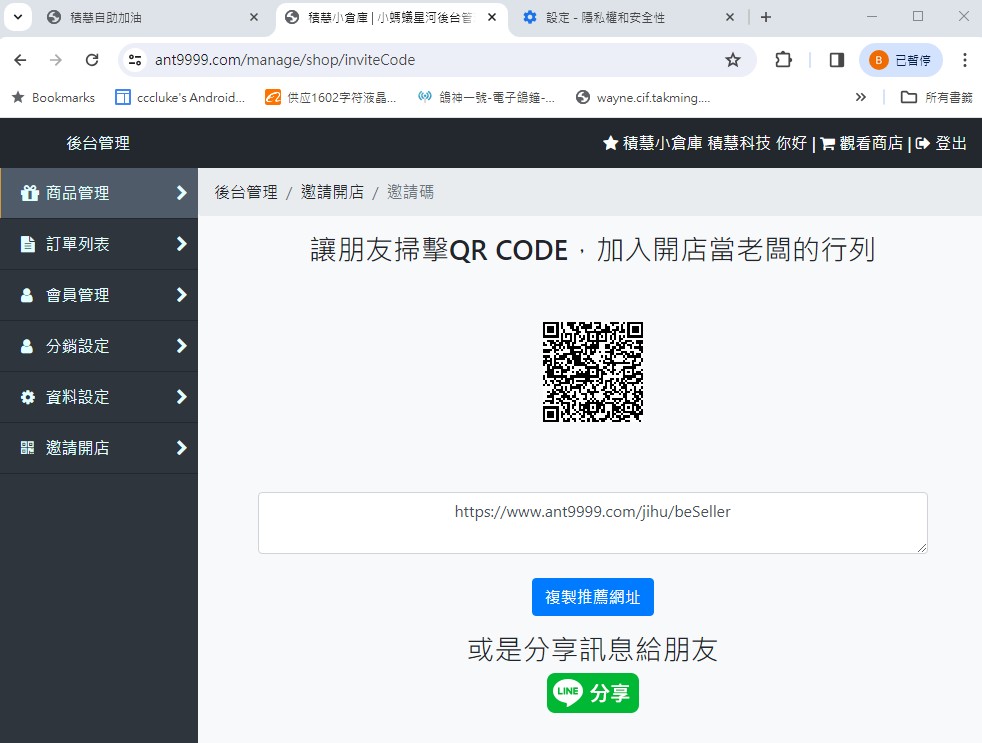Open the 商品管理 sidebar menu
The height and width of the screenshot is (743, 982).
pos(99,193)
